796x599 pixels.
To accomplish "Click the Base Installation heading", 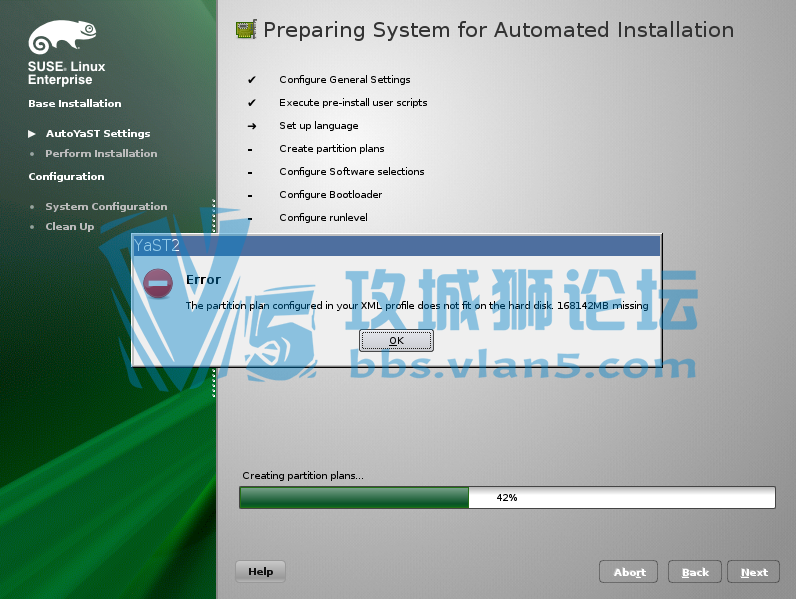I will click(75, 104).
